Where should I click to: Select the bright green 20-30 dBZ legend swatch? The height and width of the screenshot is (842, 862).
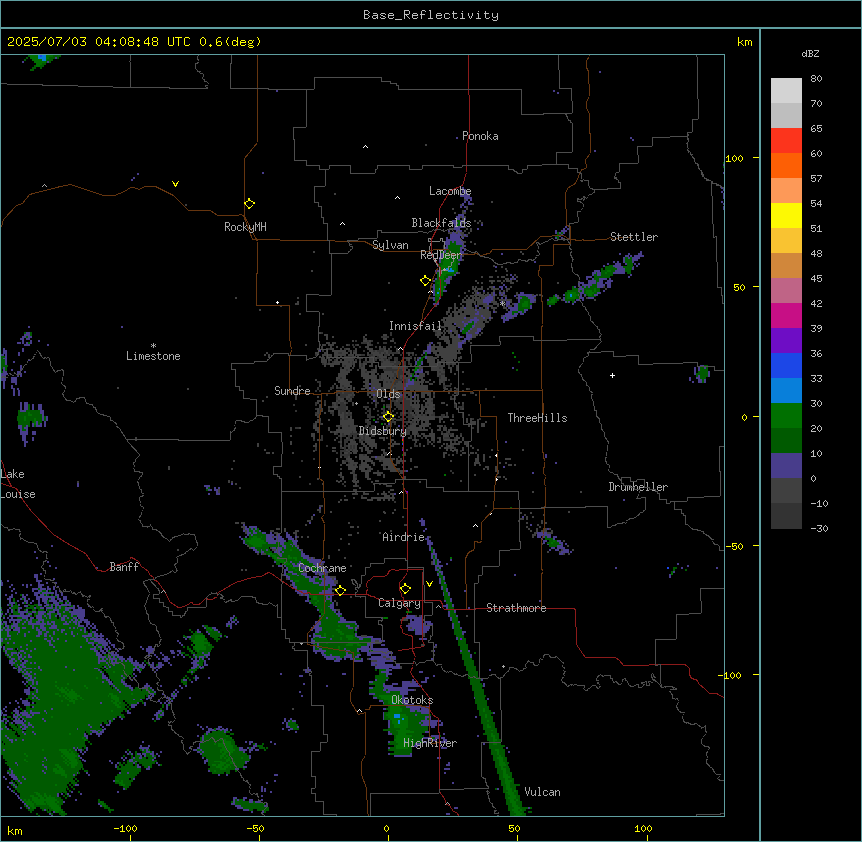point(786,416)
